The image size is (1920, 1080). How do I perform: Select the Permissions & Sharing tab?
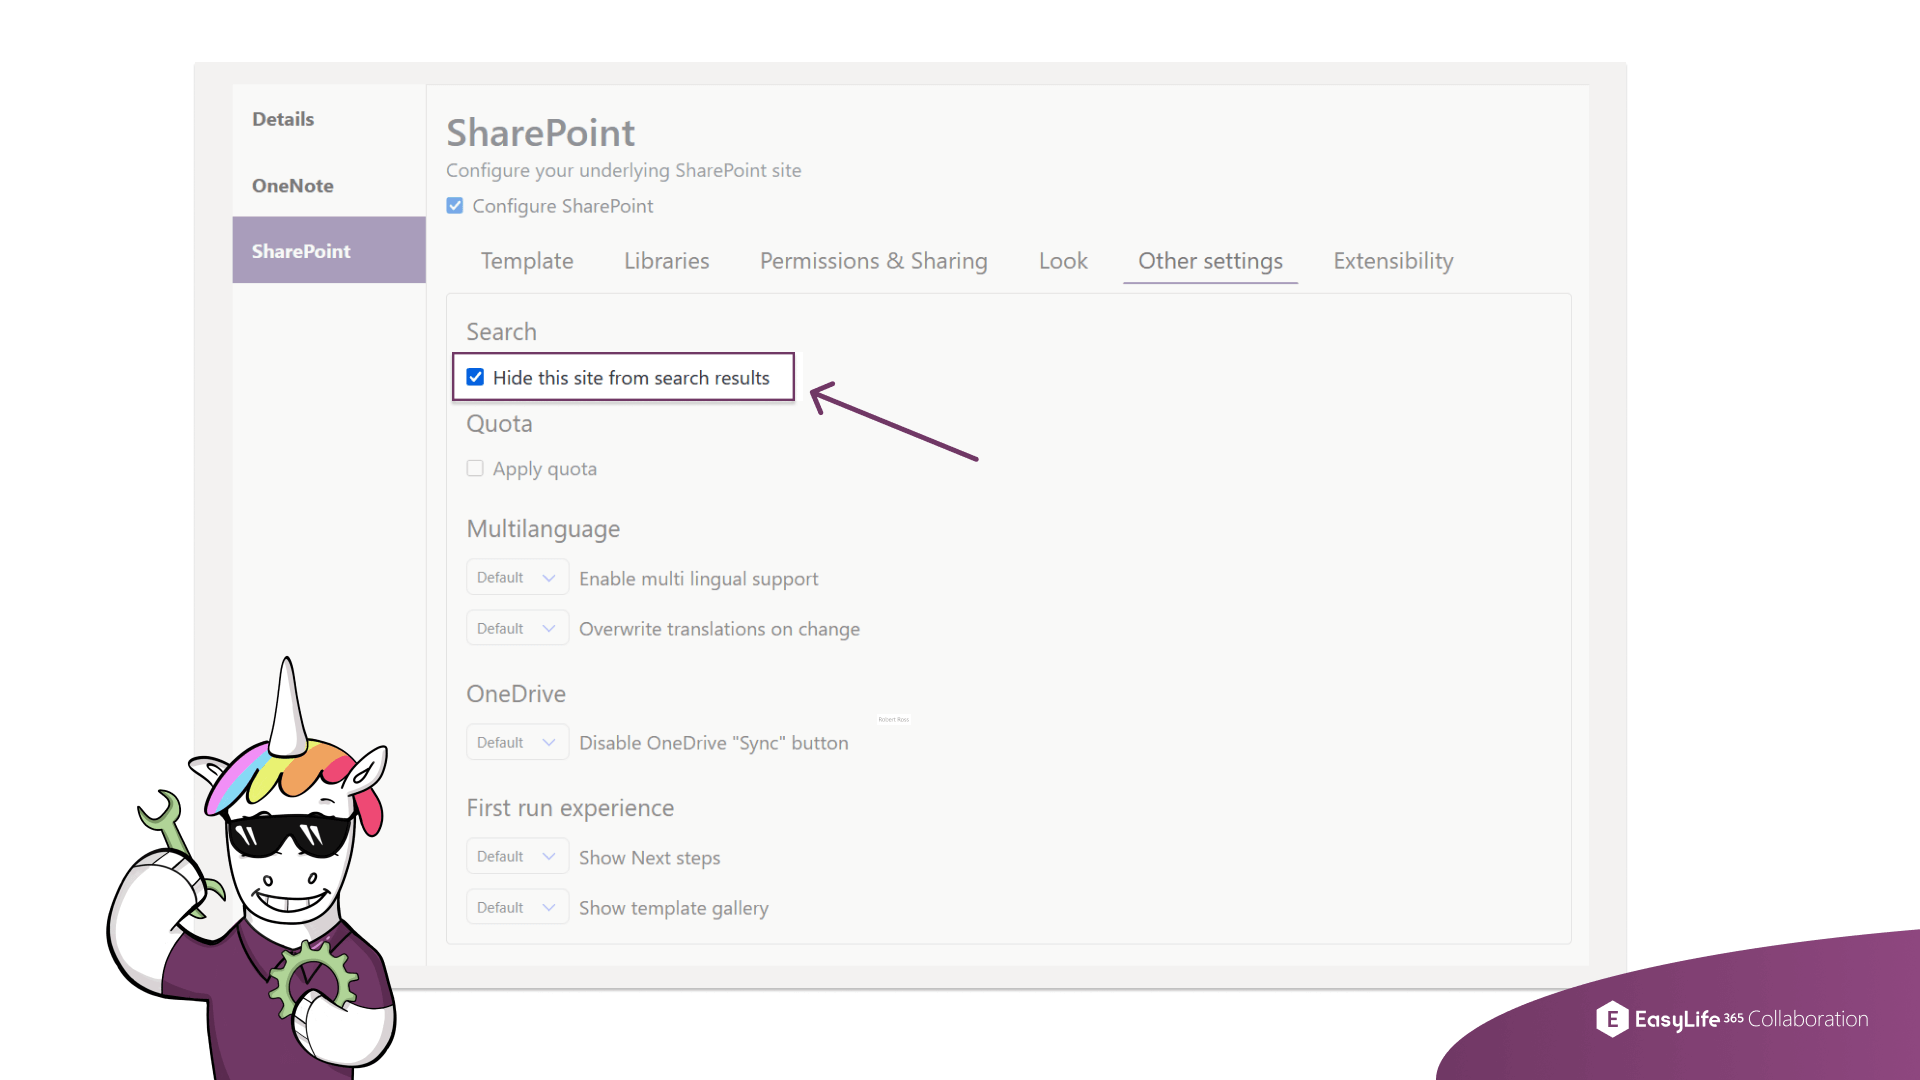click(x=873, y=261)
